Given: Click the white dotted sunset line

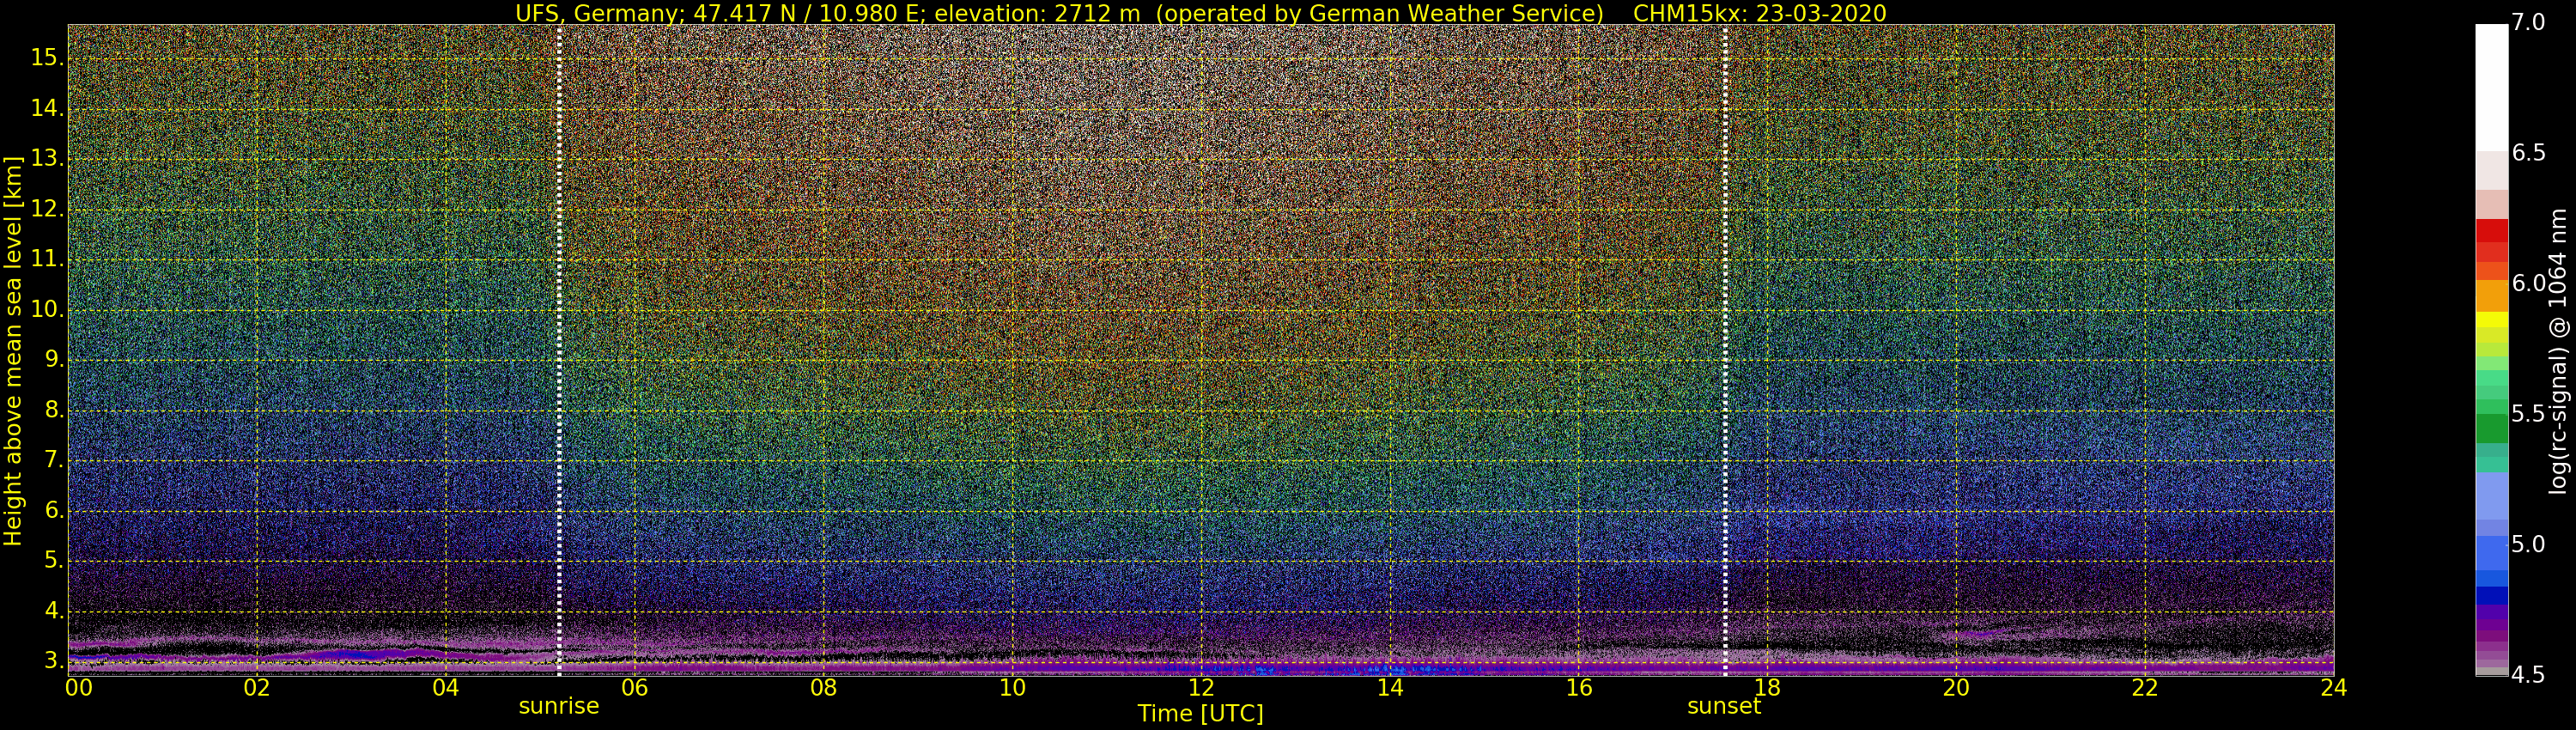Looking at the screenshot, I should 1725,348.
